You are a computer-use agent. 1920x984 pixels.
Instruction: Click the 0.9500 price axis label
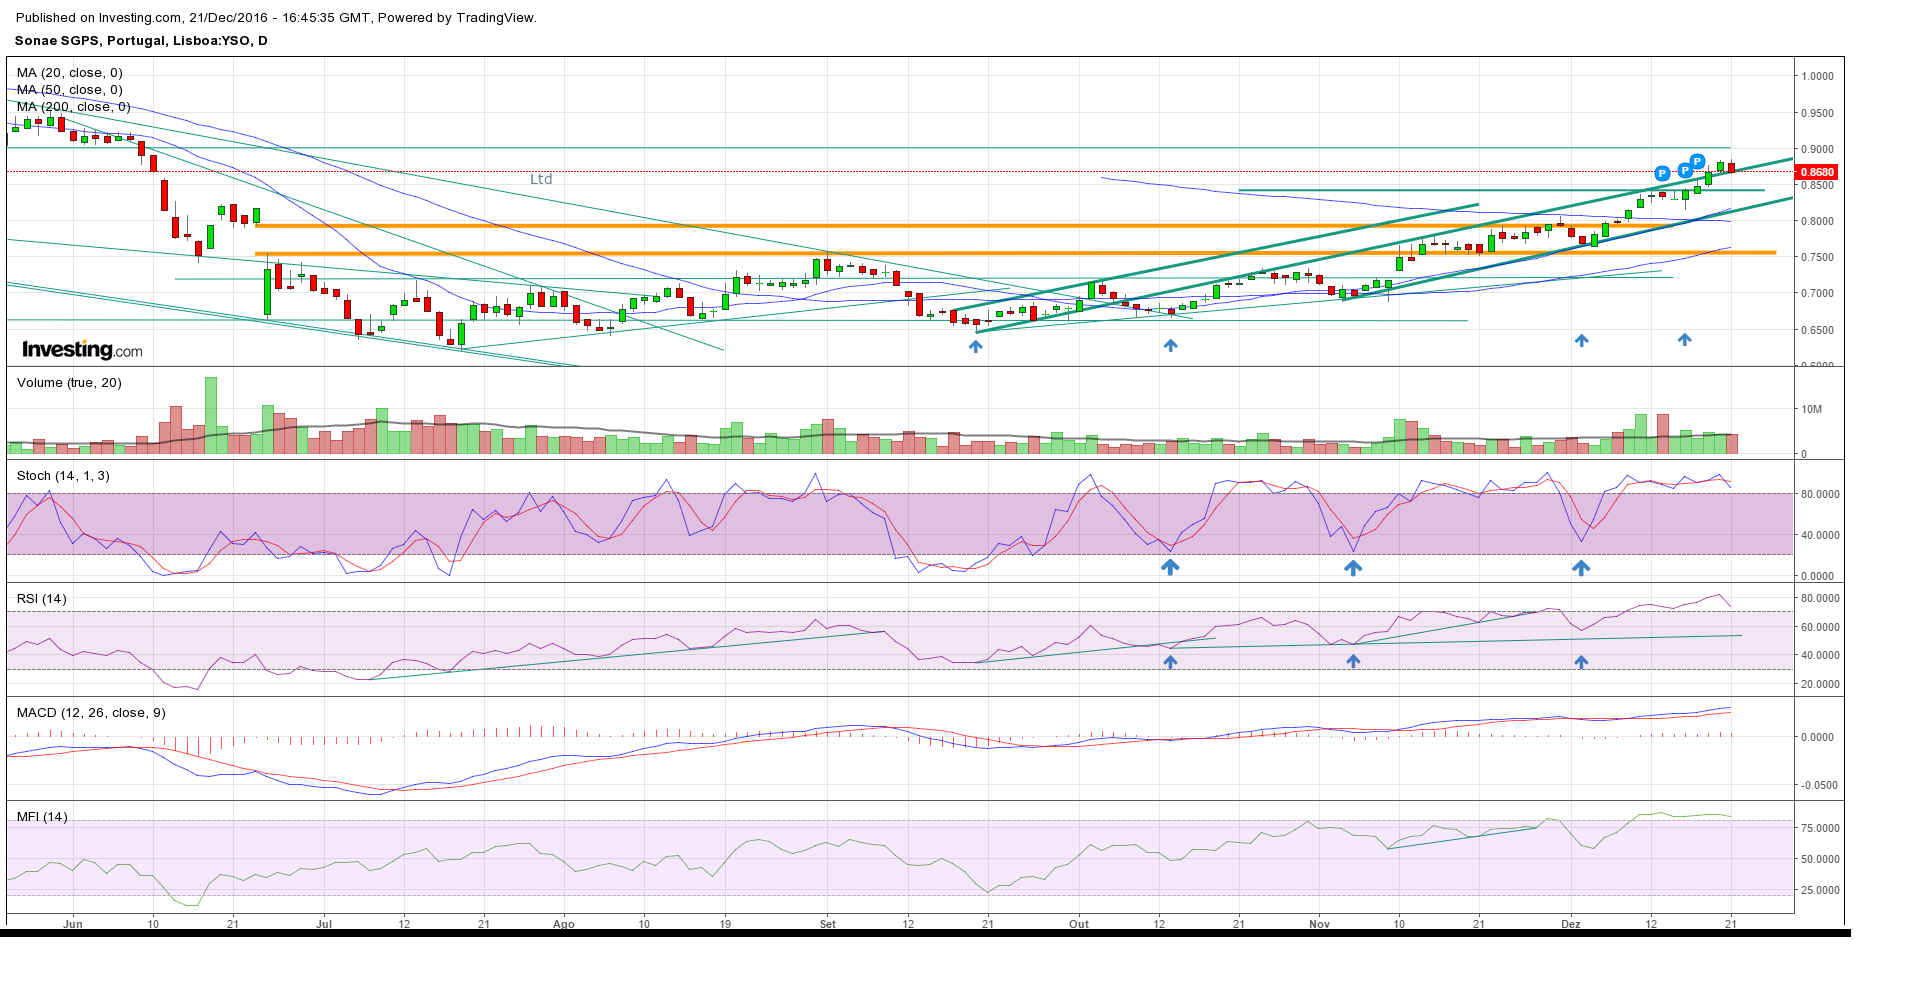click(1818, 113)
